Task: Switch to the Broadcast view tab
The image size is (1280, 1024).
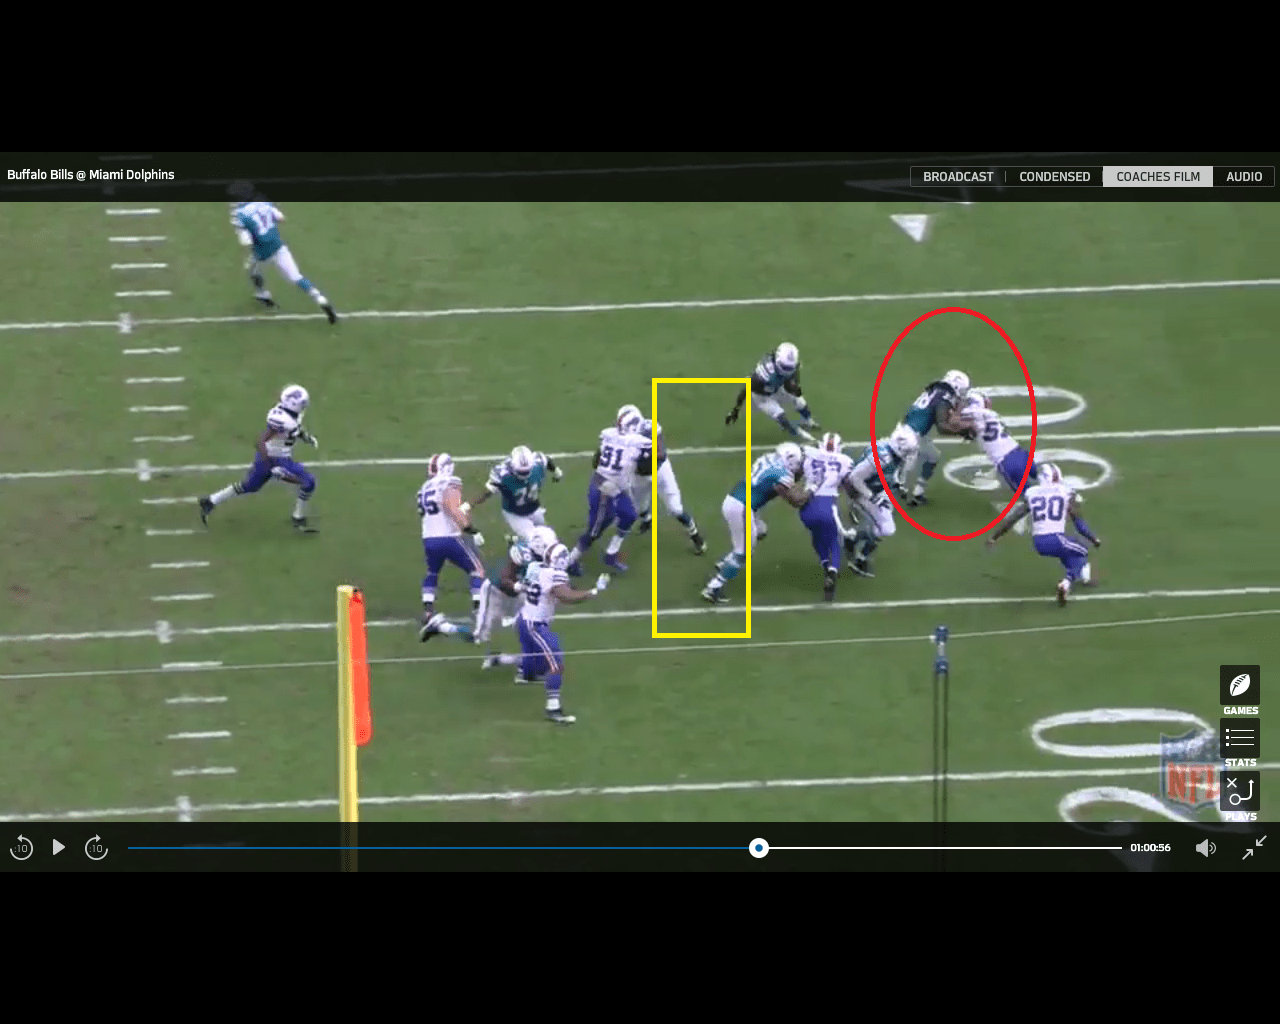Action: 957,177
